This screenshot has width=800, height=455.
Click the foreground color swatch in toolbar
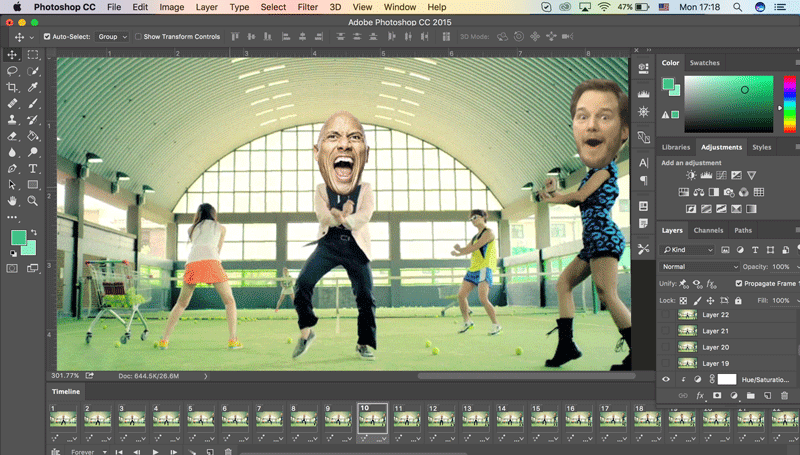(x=19, y=237)
